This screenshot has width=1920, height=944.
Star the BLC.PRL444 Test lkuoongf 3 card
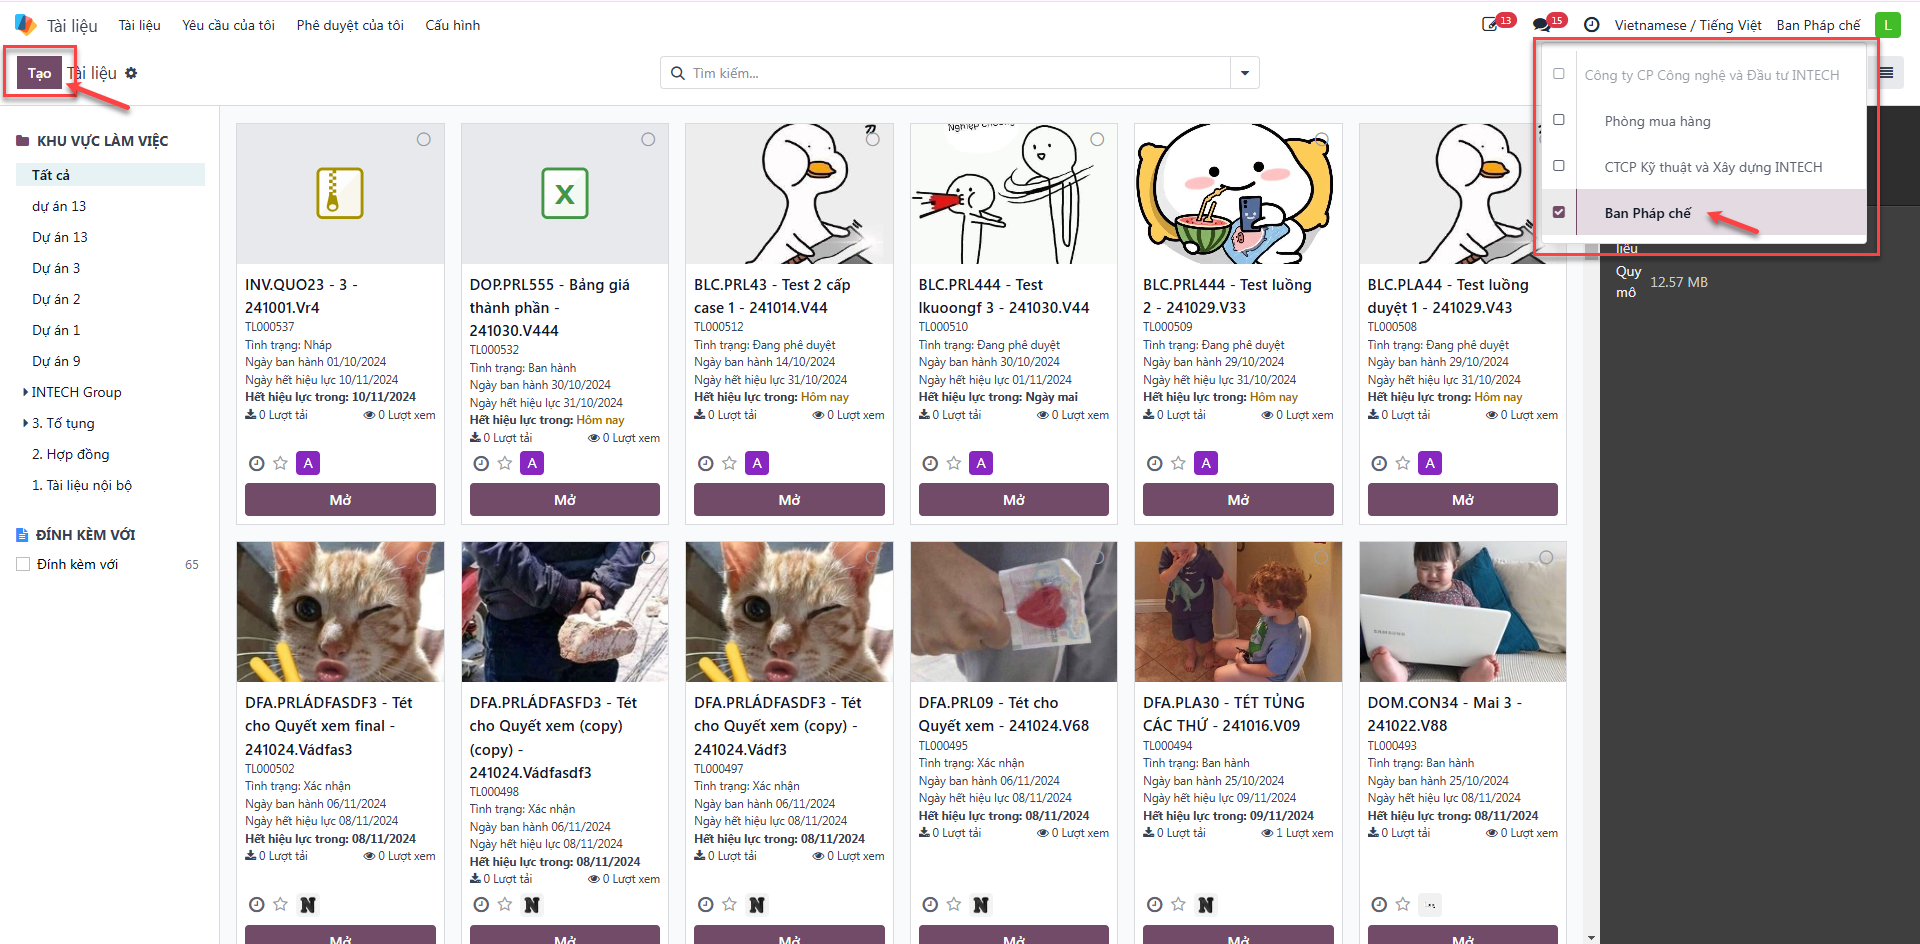(x=954, y=463)
